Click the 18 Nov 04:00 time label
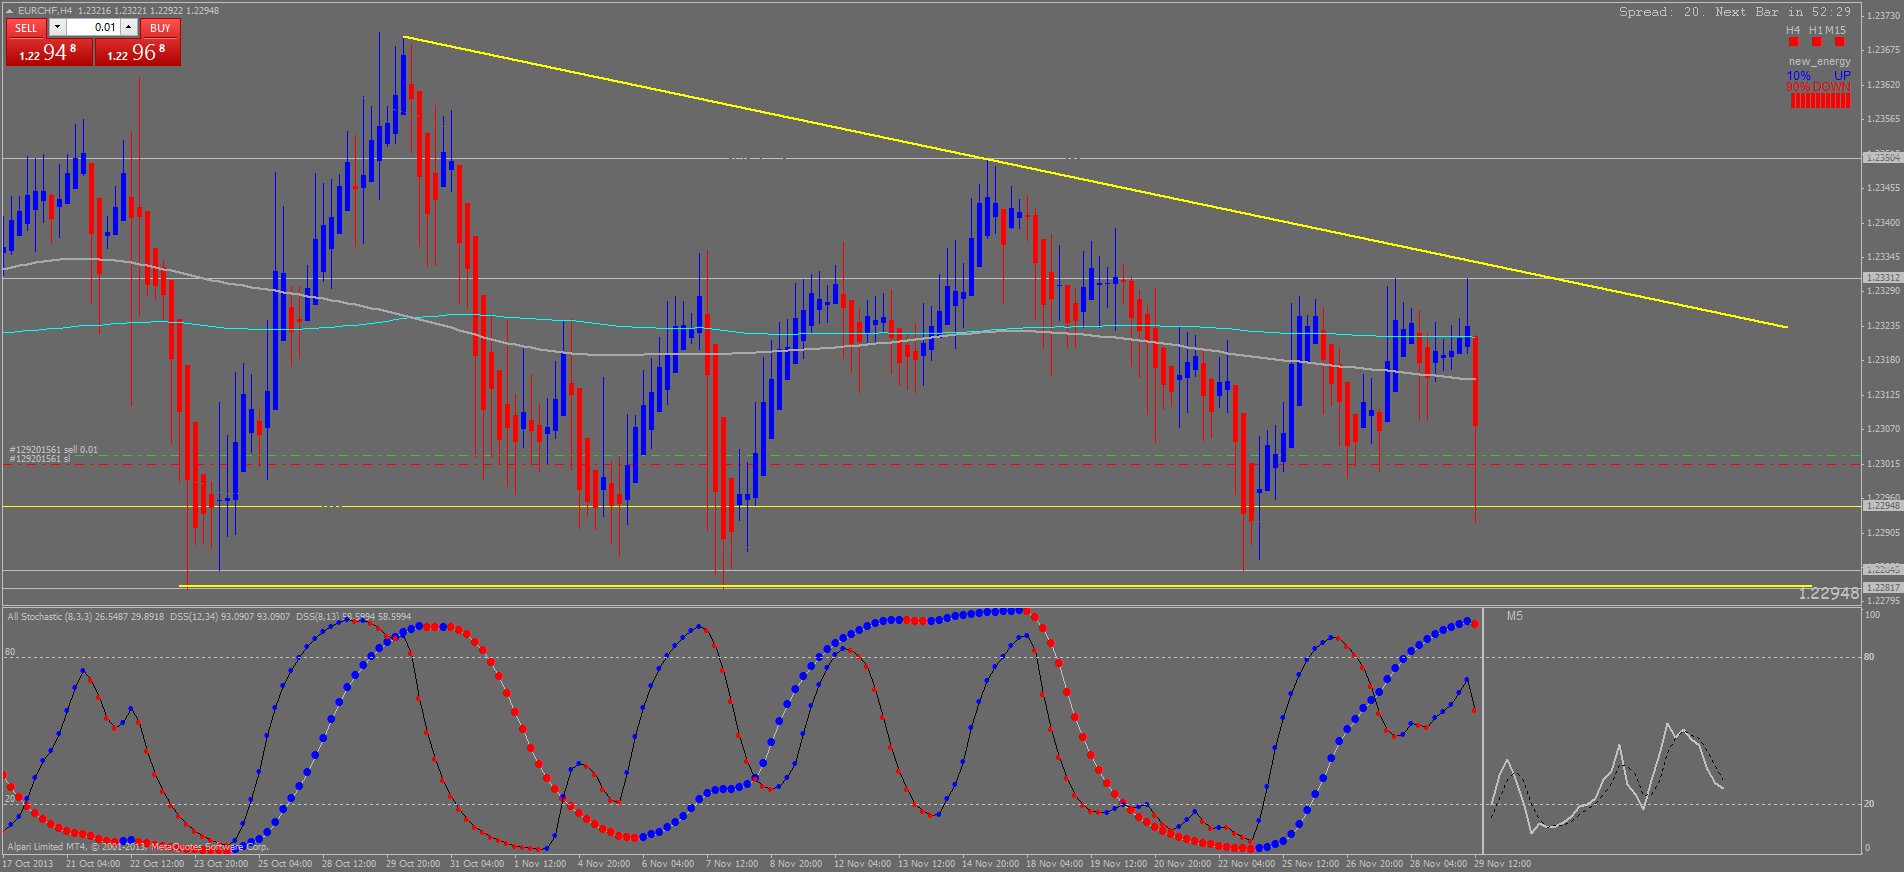The height and width of the screenshot is (872, 1904). pos(1054,864)
